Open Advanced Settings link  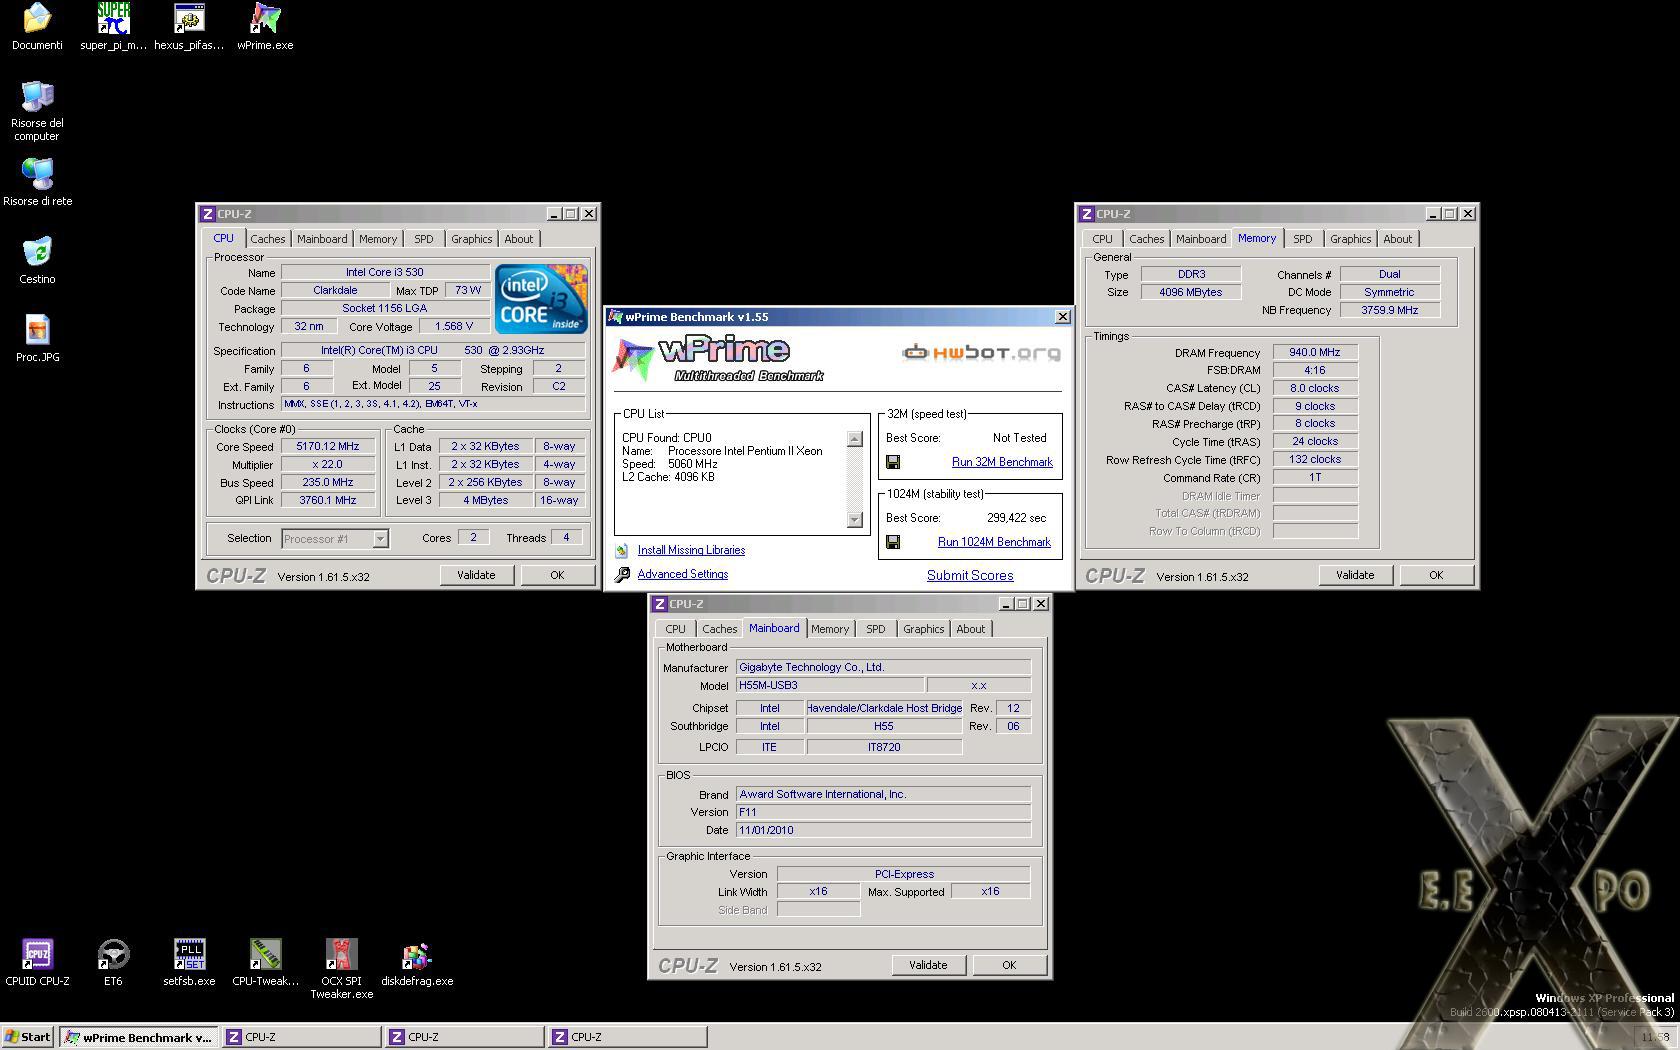(683, 574)
